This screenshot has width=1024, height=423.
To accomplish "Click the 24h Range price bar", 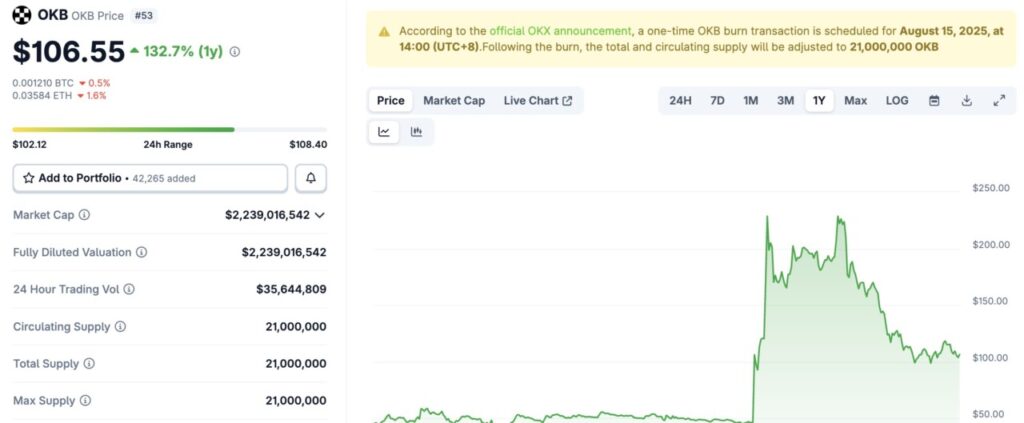I will pyautogui.click(x=169, y=129).
